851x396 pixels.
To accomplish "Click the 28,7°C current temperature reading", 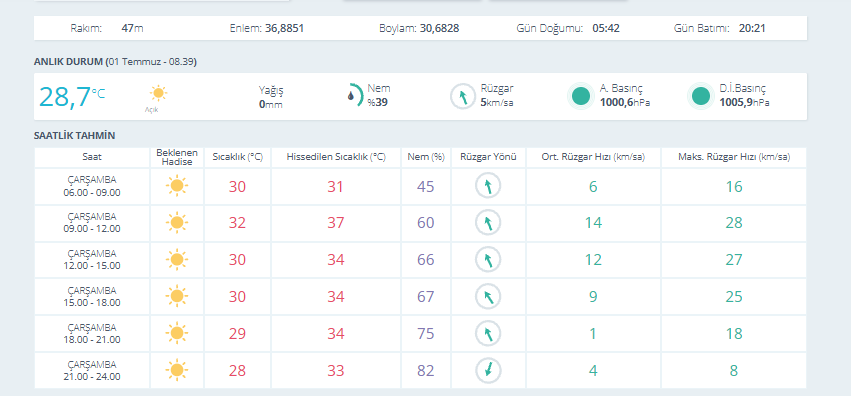I will 72,97.
